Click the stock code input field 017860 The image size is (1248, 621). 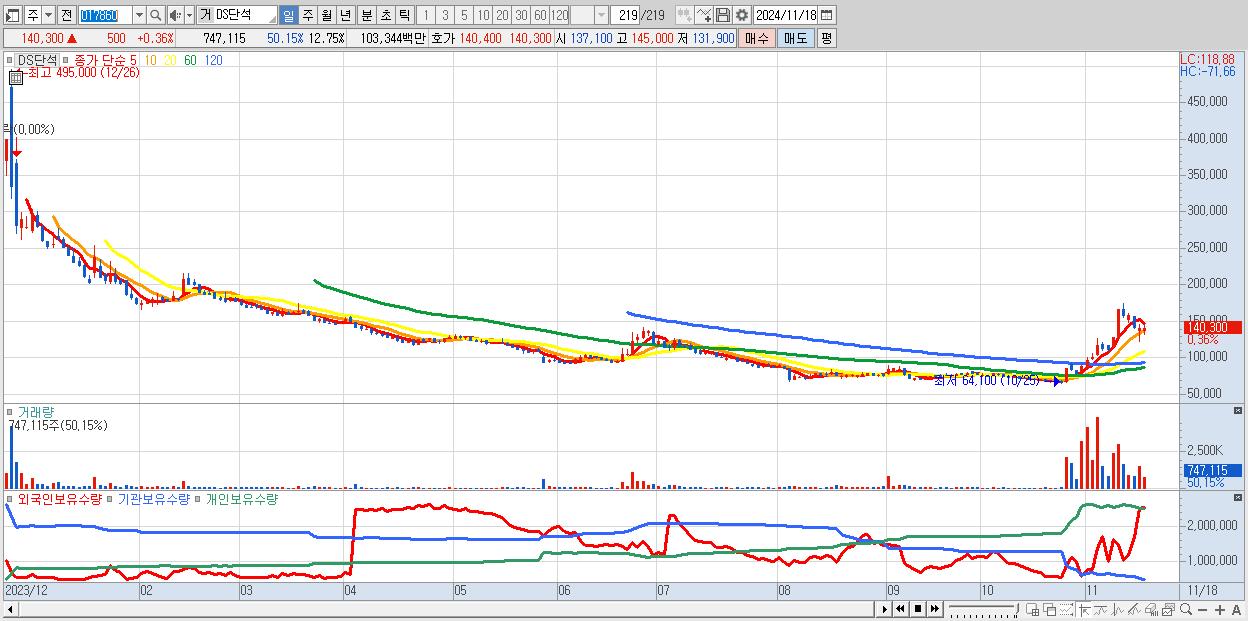[105, 15]
